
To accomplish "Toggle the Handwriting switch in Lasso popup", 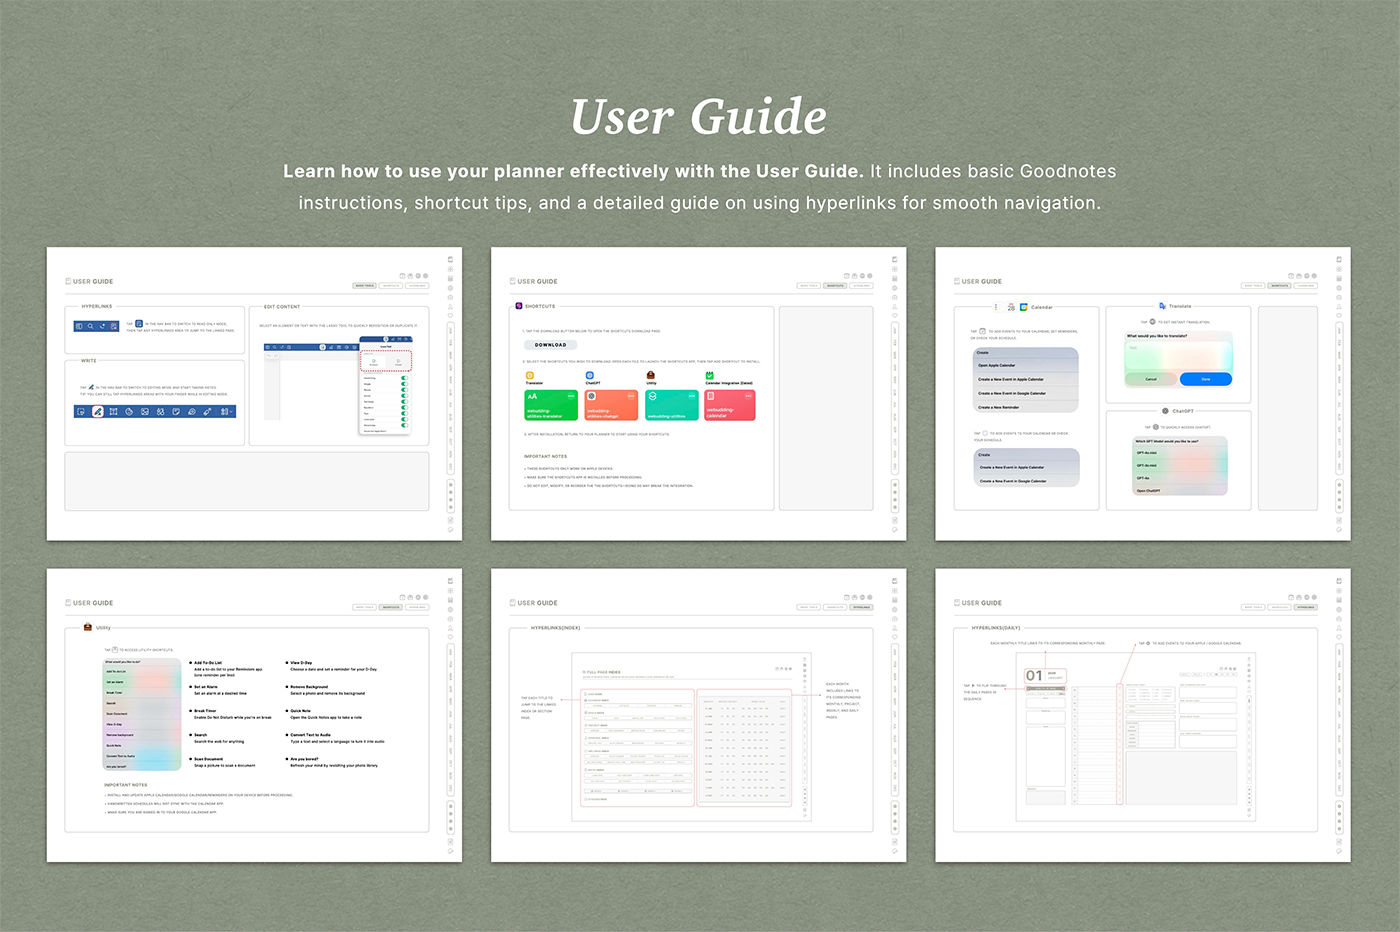I will (x=404, y=378).
